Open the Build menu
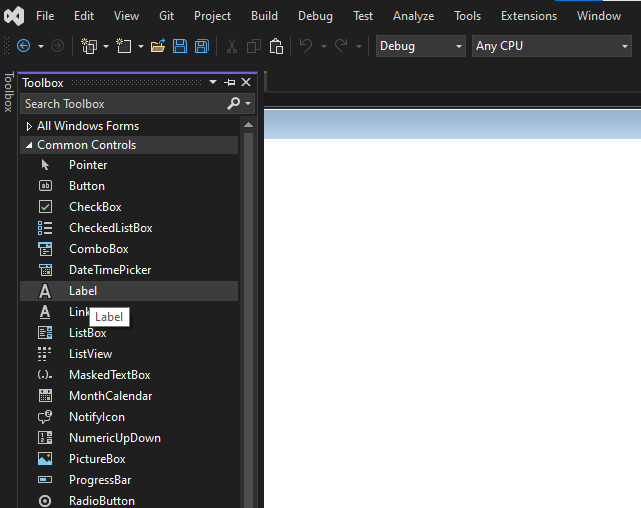 [264, 16]
